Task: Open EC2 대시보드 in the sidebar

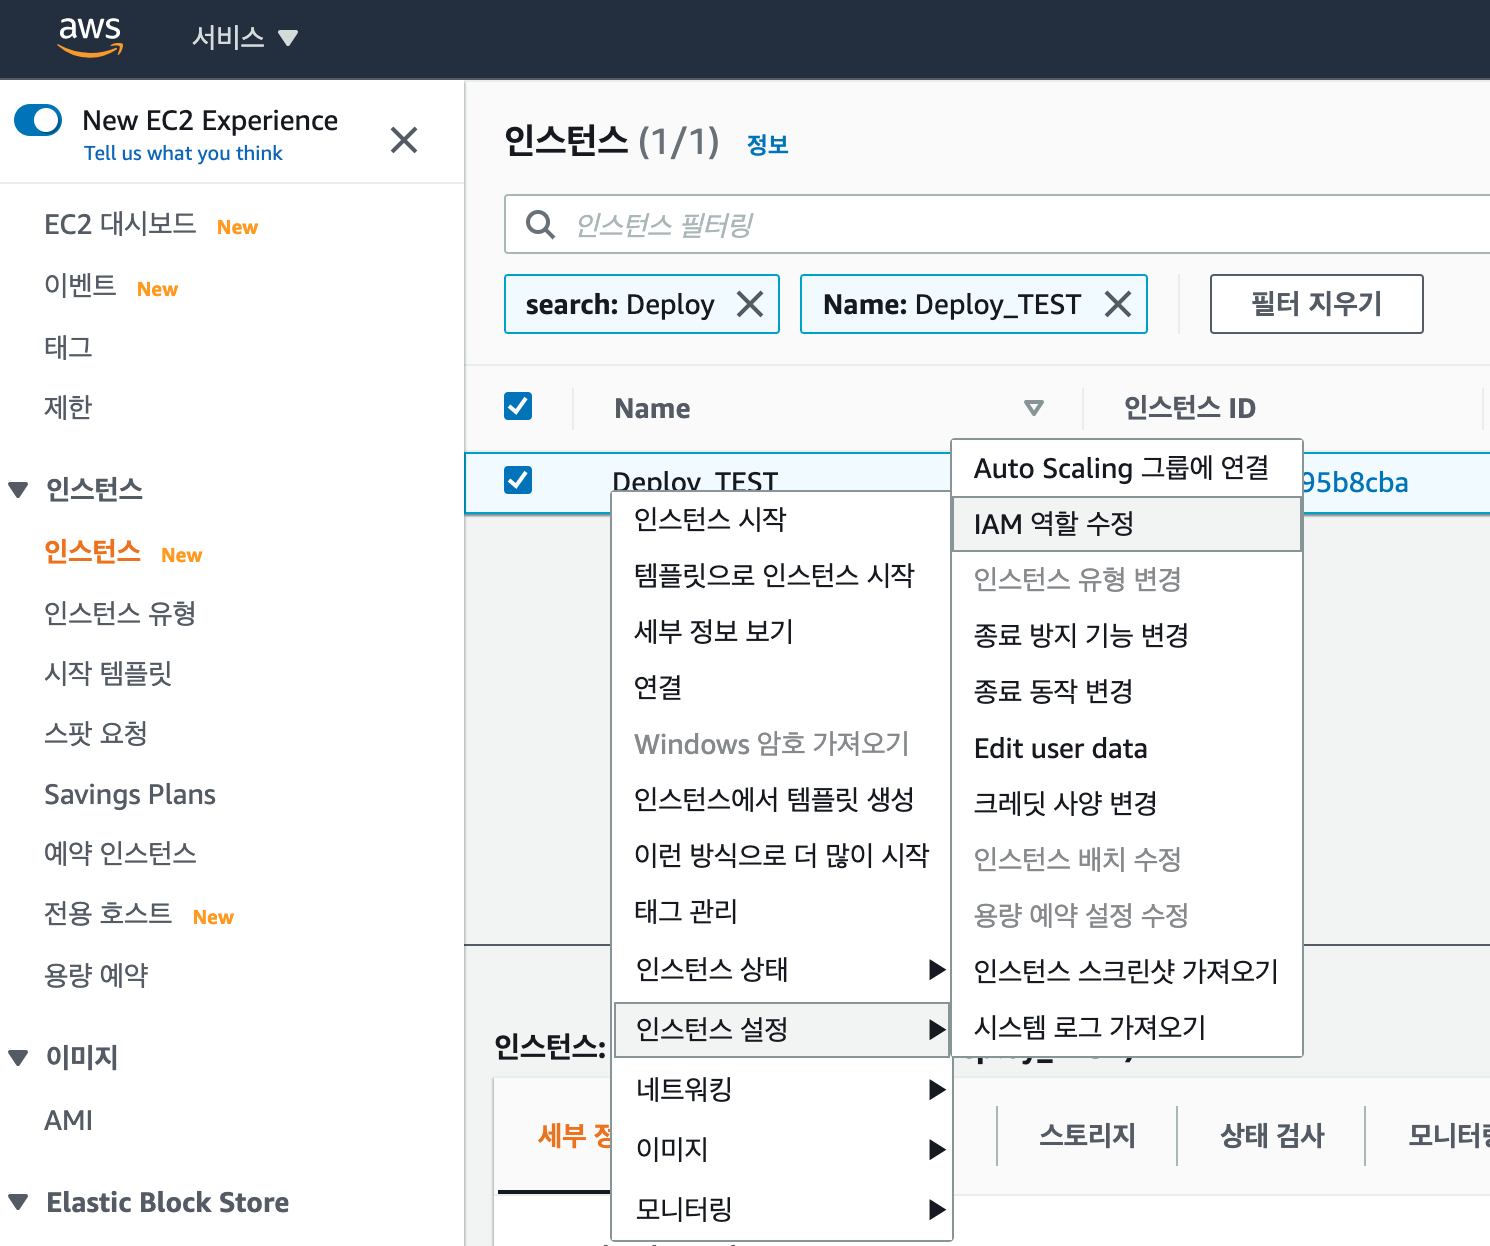Action: click(120, 224)
